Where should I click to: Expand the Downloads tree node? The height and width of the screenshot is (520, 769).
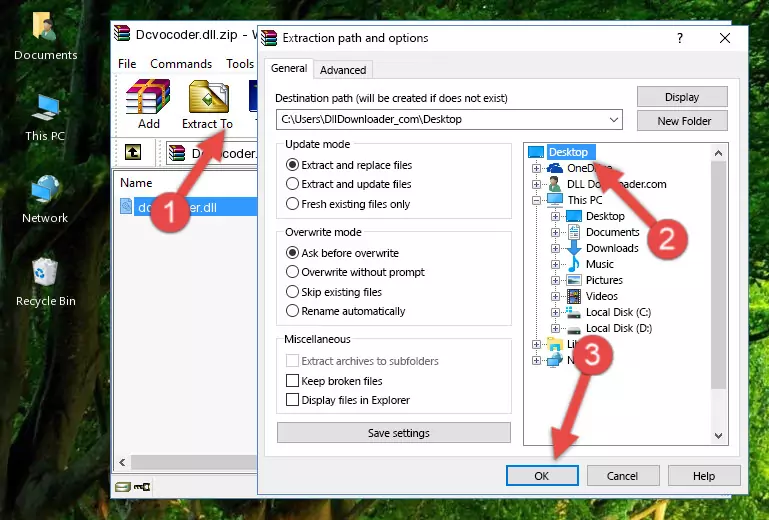click(555, 248)
